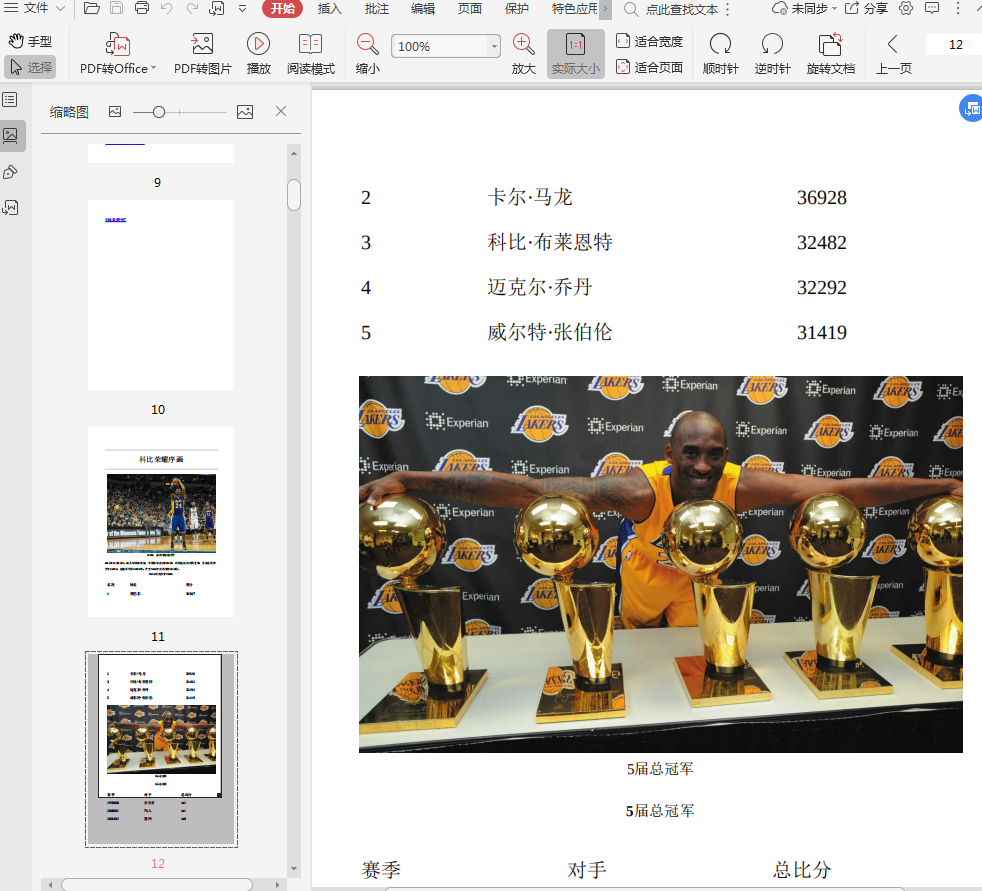Open the 保护 tab
The image size is (982, 891).
pos(517,9)
